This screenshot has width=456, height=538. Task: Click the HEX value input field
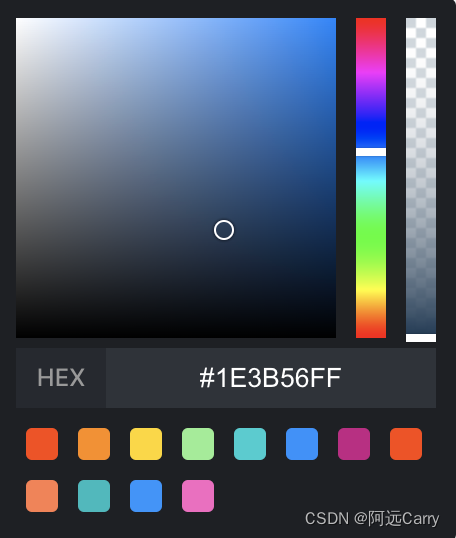click(271, 378)
